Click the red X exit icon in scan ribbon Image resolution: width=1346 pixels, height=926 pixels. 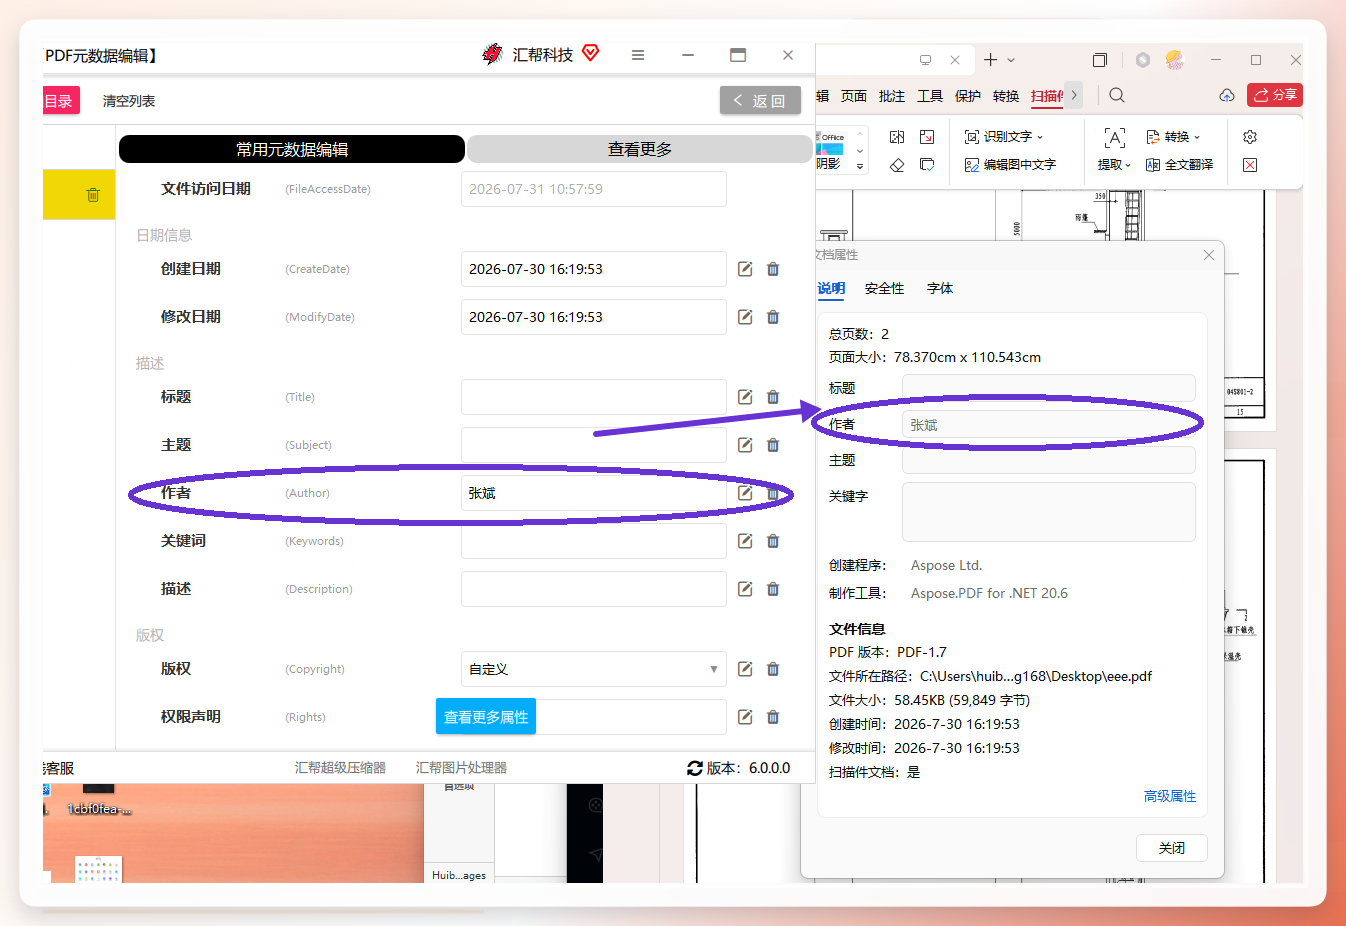tap(1250, 165)
